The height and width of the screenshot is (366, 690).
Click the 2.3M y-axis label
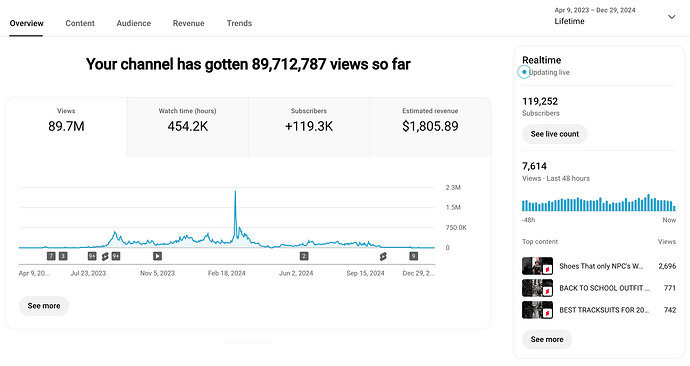pyautogui.click(x=453, y=187)
